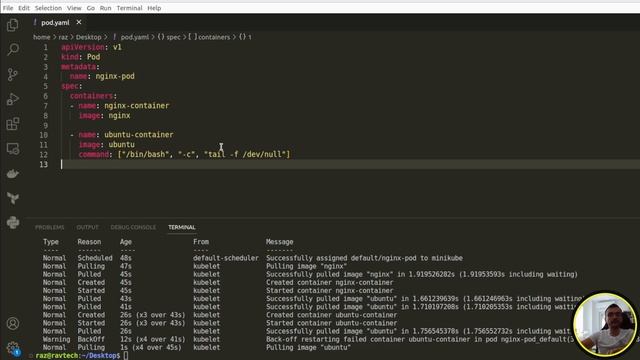The width and height of the screenshot is (640, 360).
Task: Open the File menu
Action: [x=8, y=8]
